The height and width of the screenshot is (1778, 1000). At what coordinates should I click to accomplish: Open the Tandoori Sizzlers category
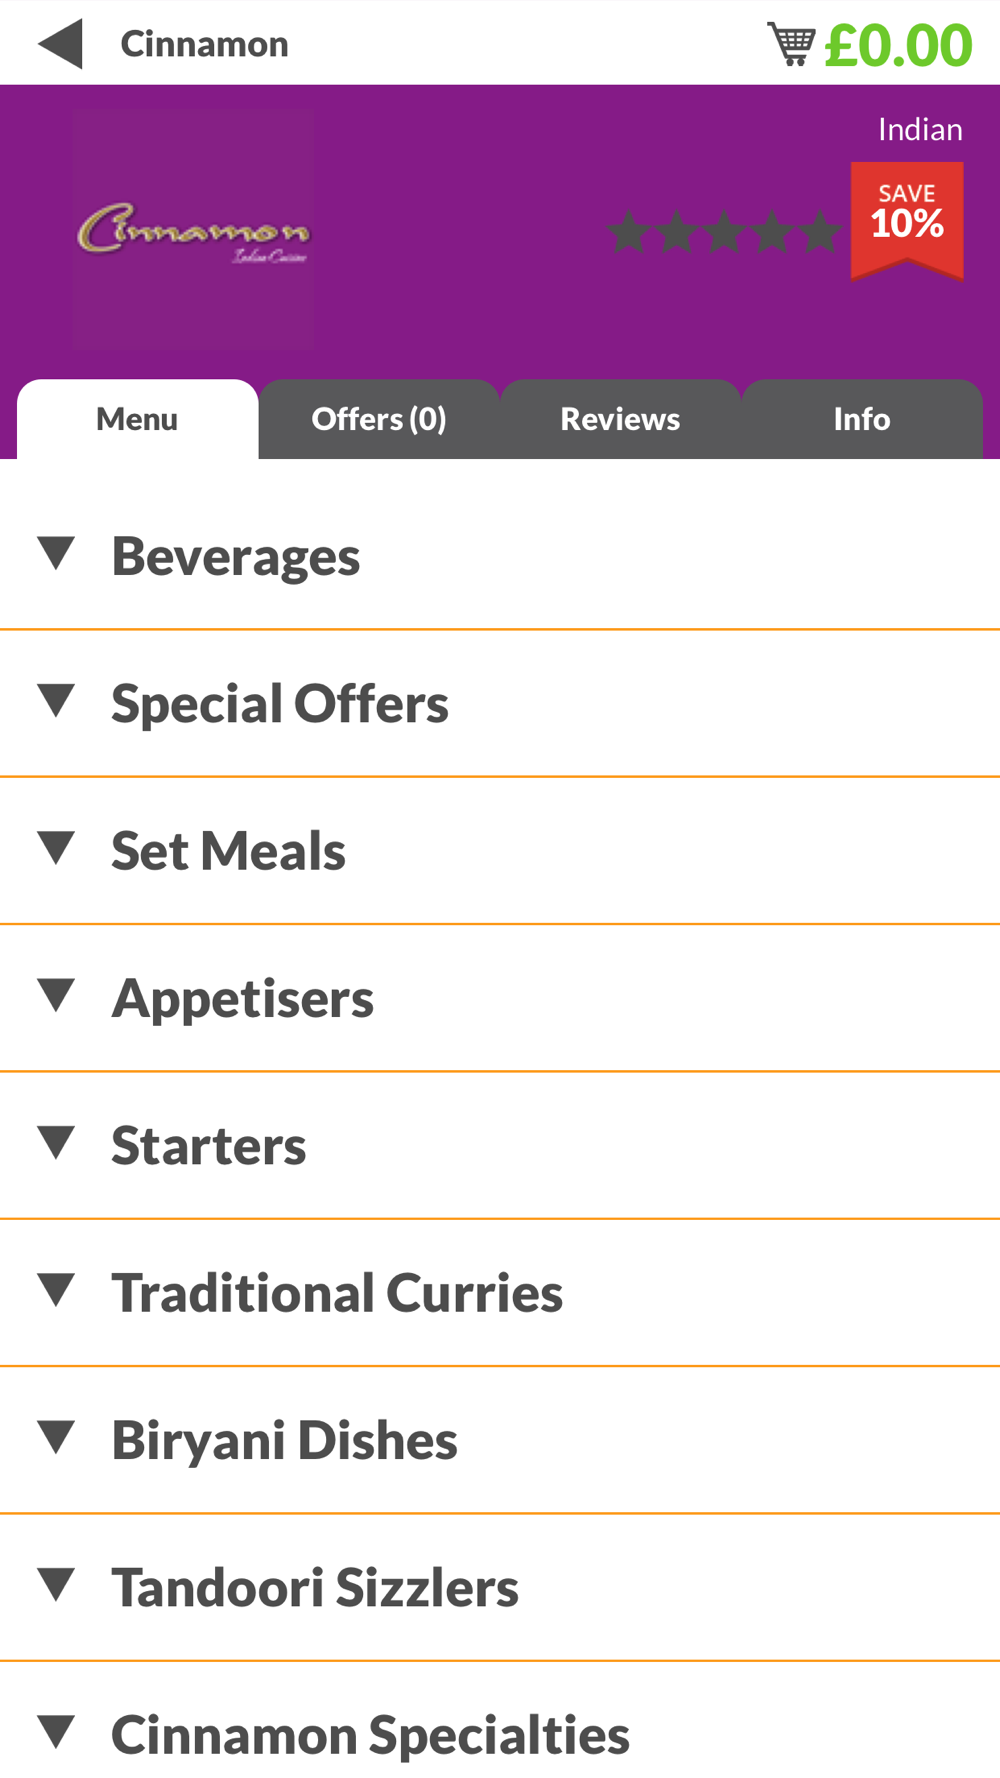(500, 1587)
